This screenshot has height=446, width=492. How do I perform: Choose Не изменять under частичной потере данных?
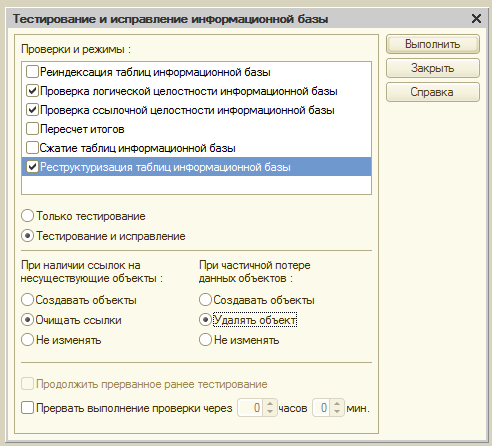(x=205, y=340)
